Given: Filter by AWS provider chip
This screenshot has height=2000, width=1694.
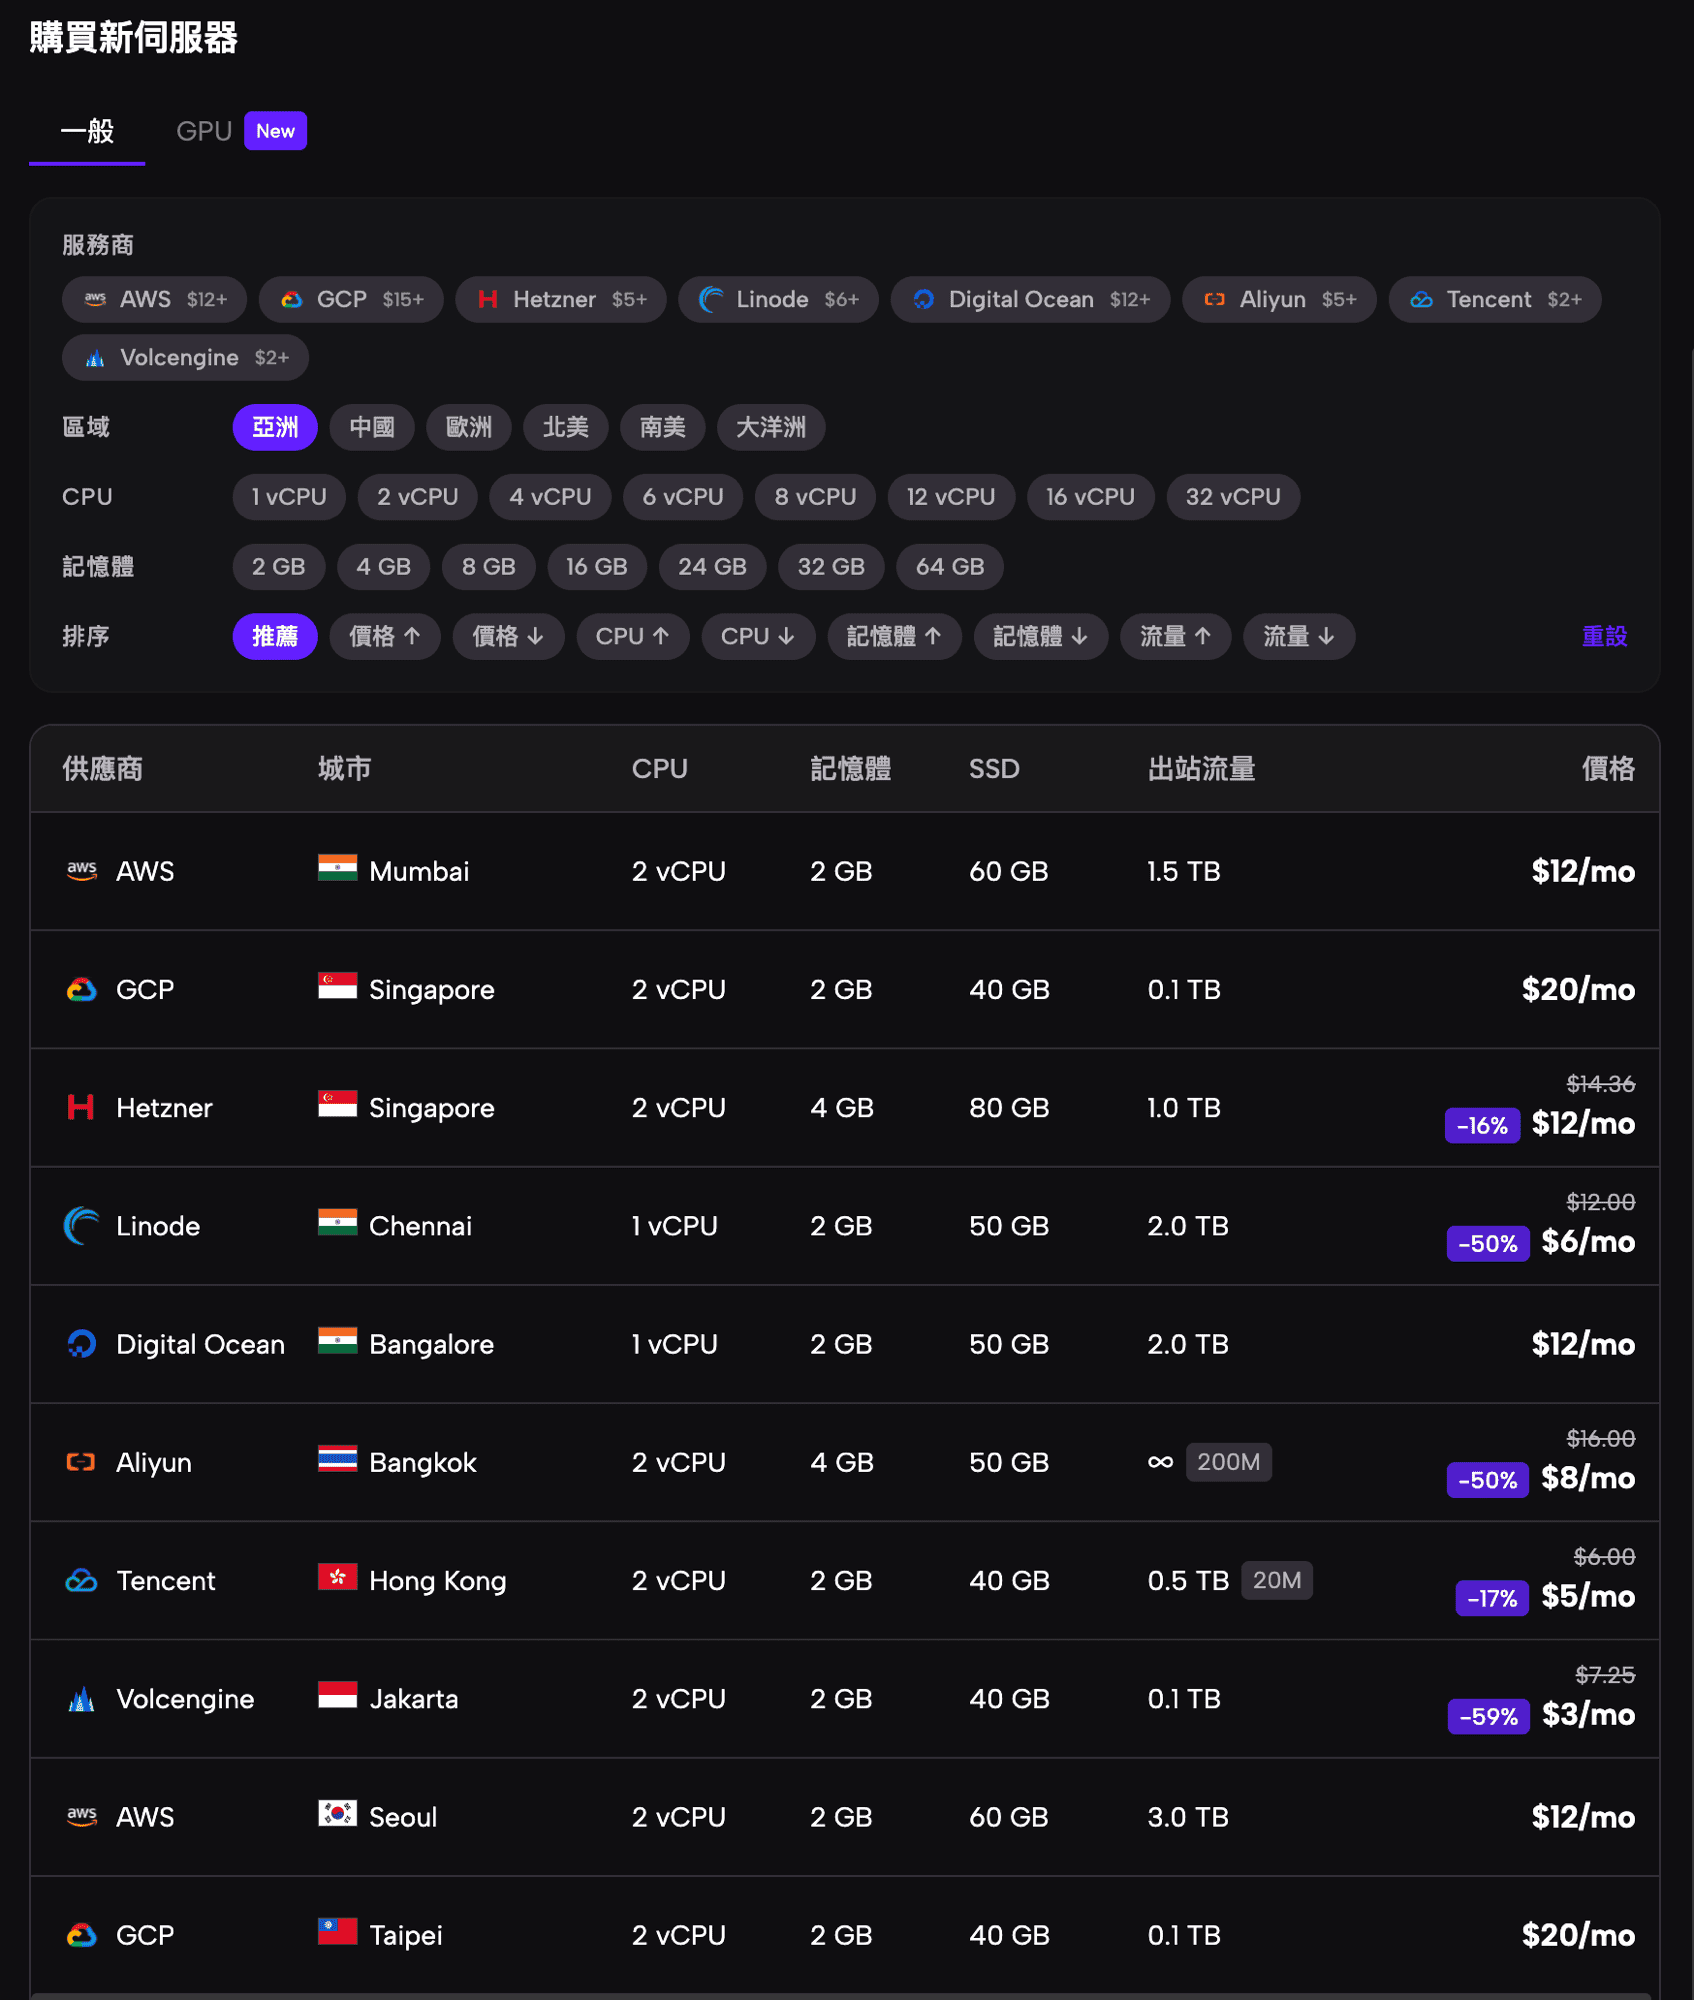Looking at the screenshot, I should 154,300.
